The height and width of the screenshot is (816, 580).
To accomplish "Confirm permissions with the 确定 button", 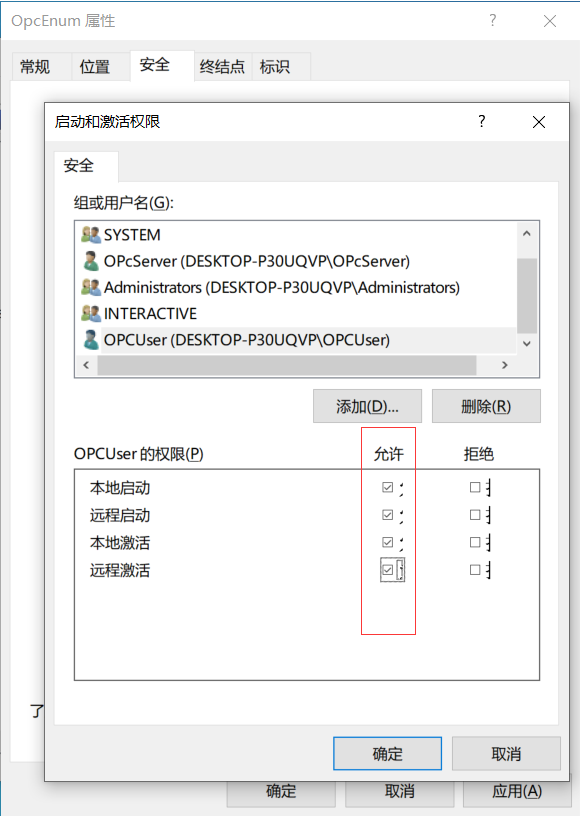I will [387, 753].
